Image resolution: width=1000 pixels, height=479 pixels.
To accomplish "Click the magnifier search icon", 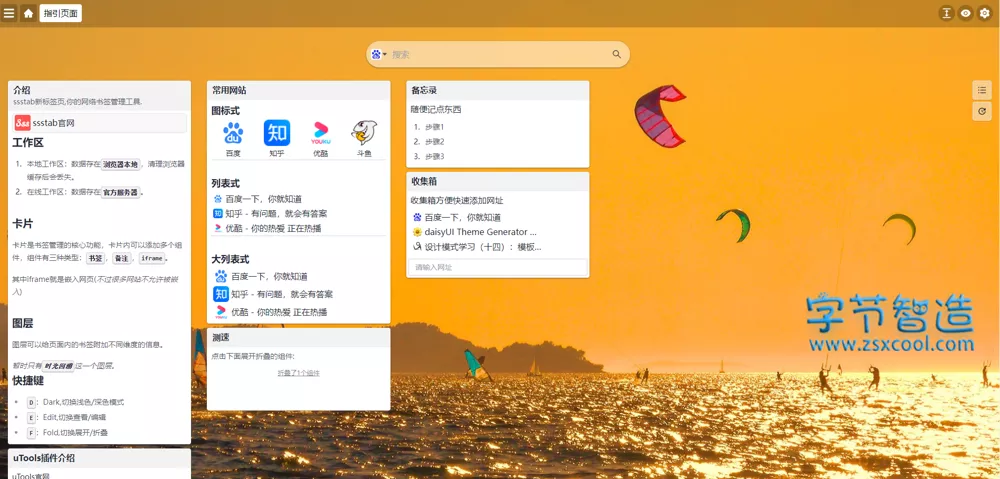I will pos(617,54).
